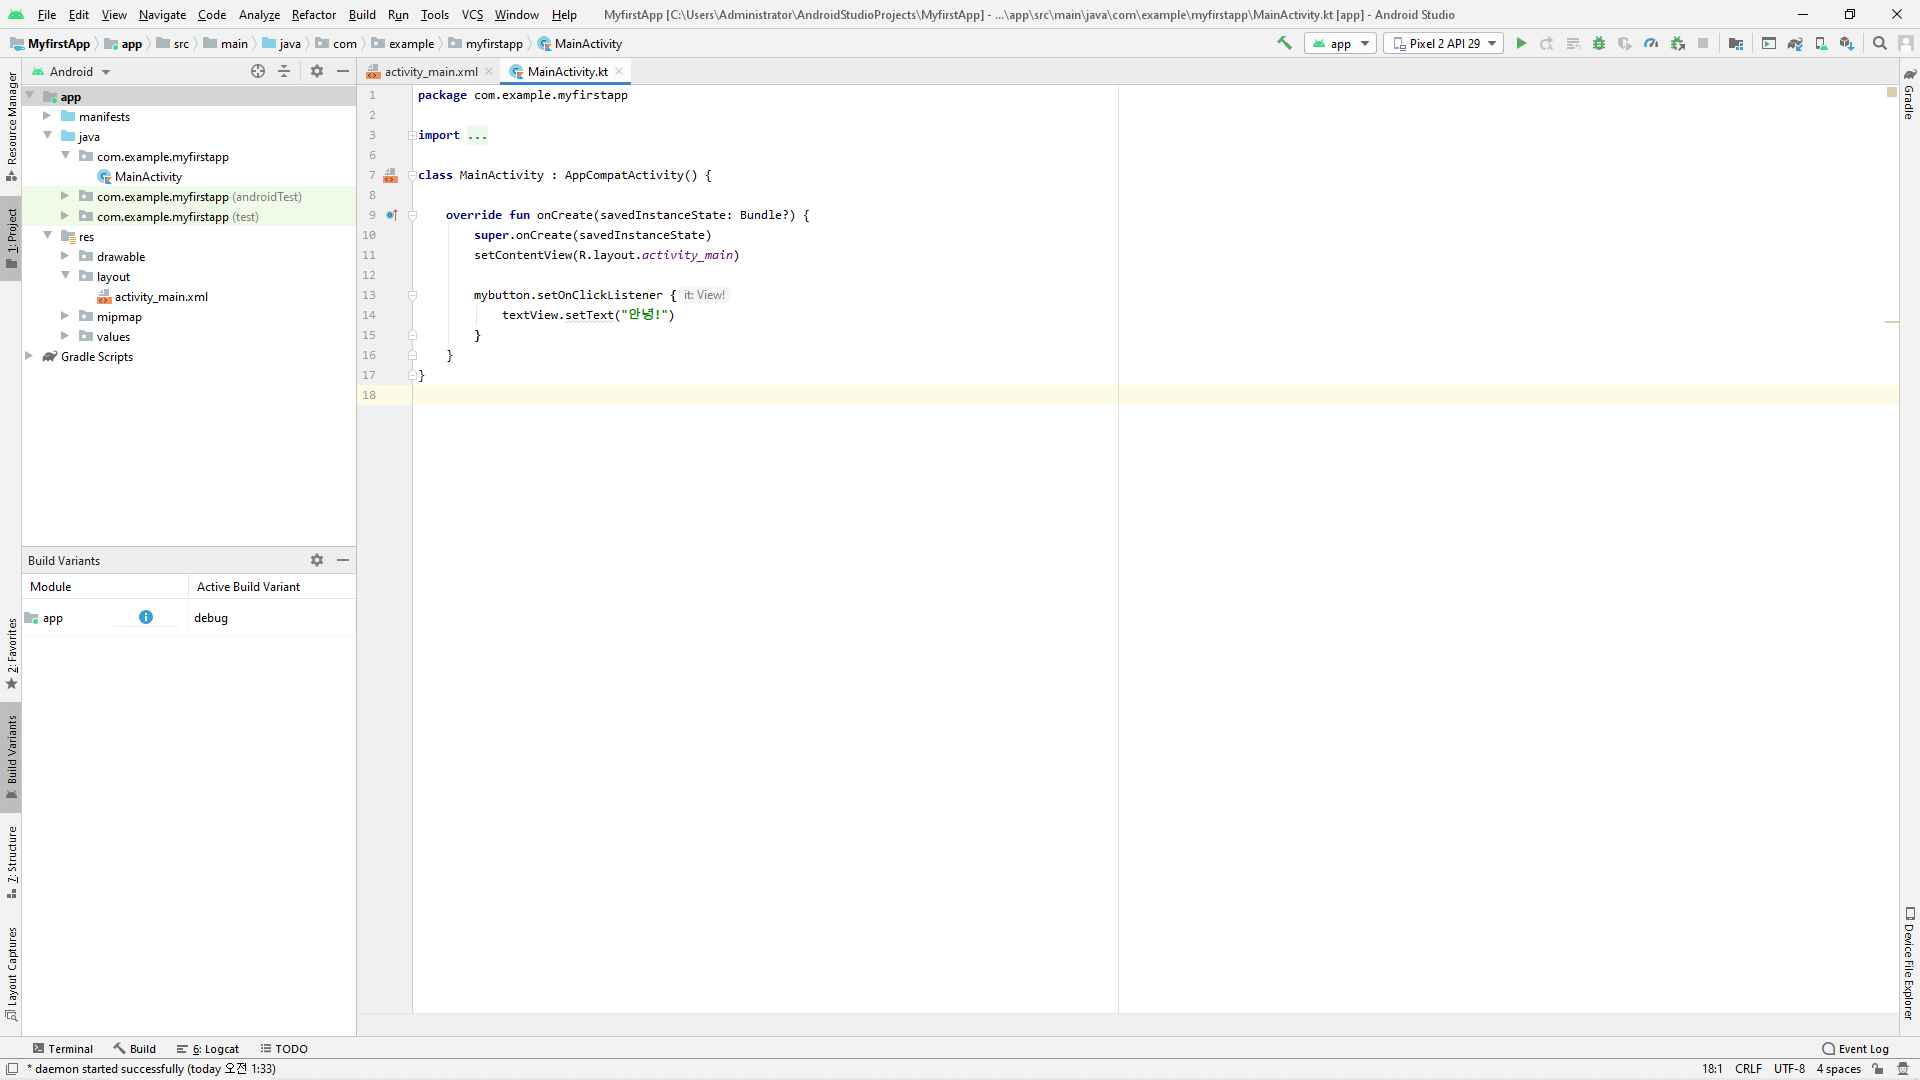The image size is (1920, 1080).
Task: Click Search Everywhere magnifier icon
Action: (x=1880, y=43)
